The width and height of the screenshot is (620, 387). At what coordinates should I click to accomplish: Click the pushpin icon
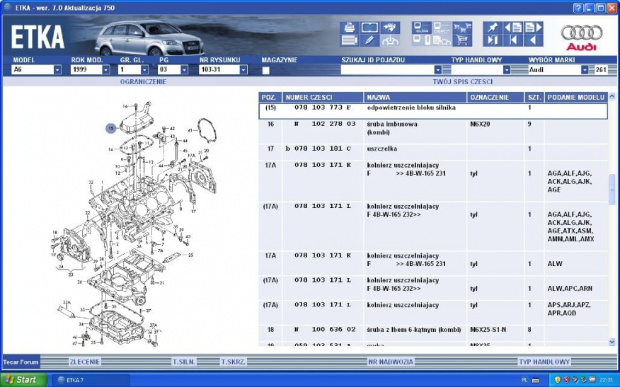click(x=493, y=28)
